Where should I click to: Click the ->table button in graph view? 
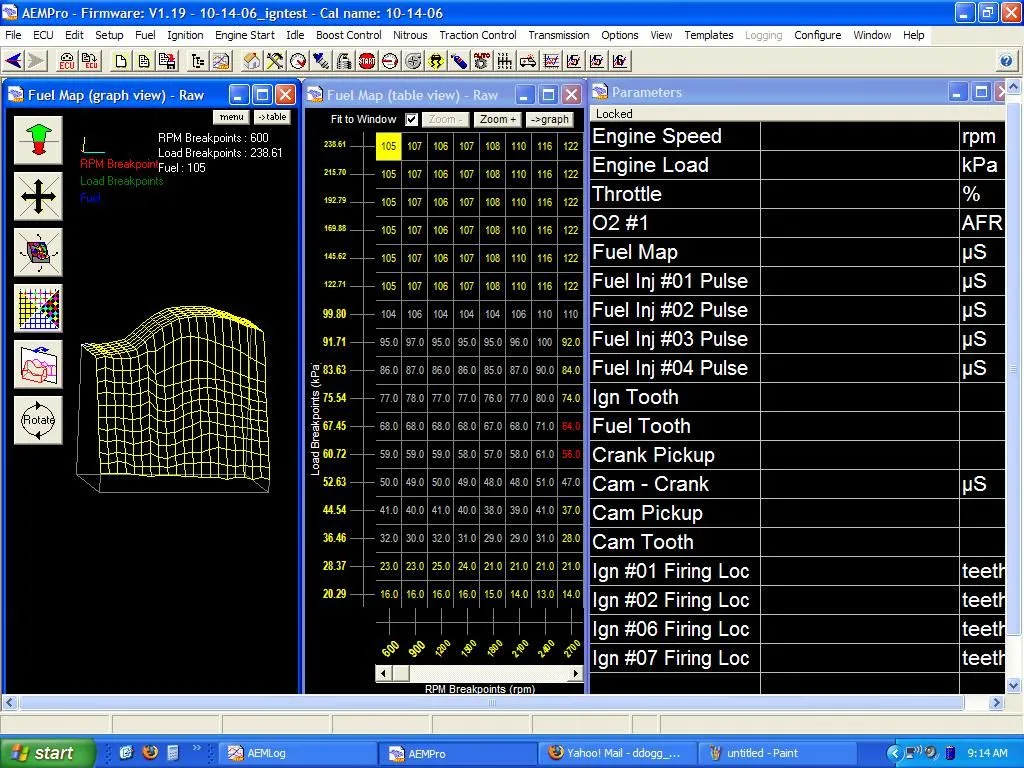271,116
